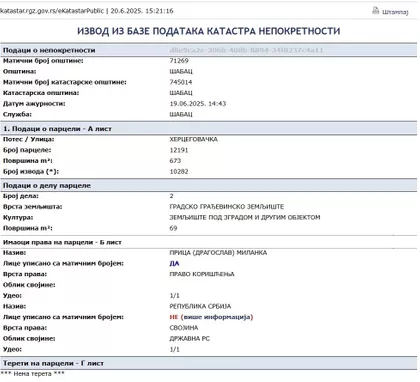Screen dimensions: 420x382
Task: Click the 'Датум ажурности:' label
Action: tap(34, 104)
